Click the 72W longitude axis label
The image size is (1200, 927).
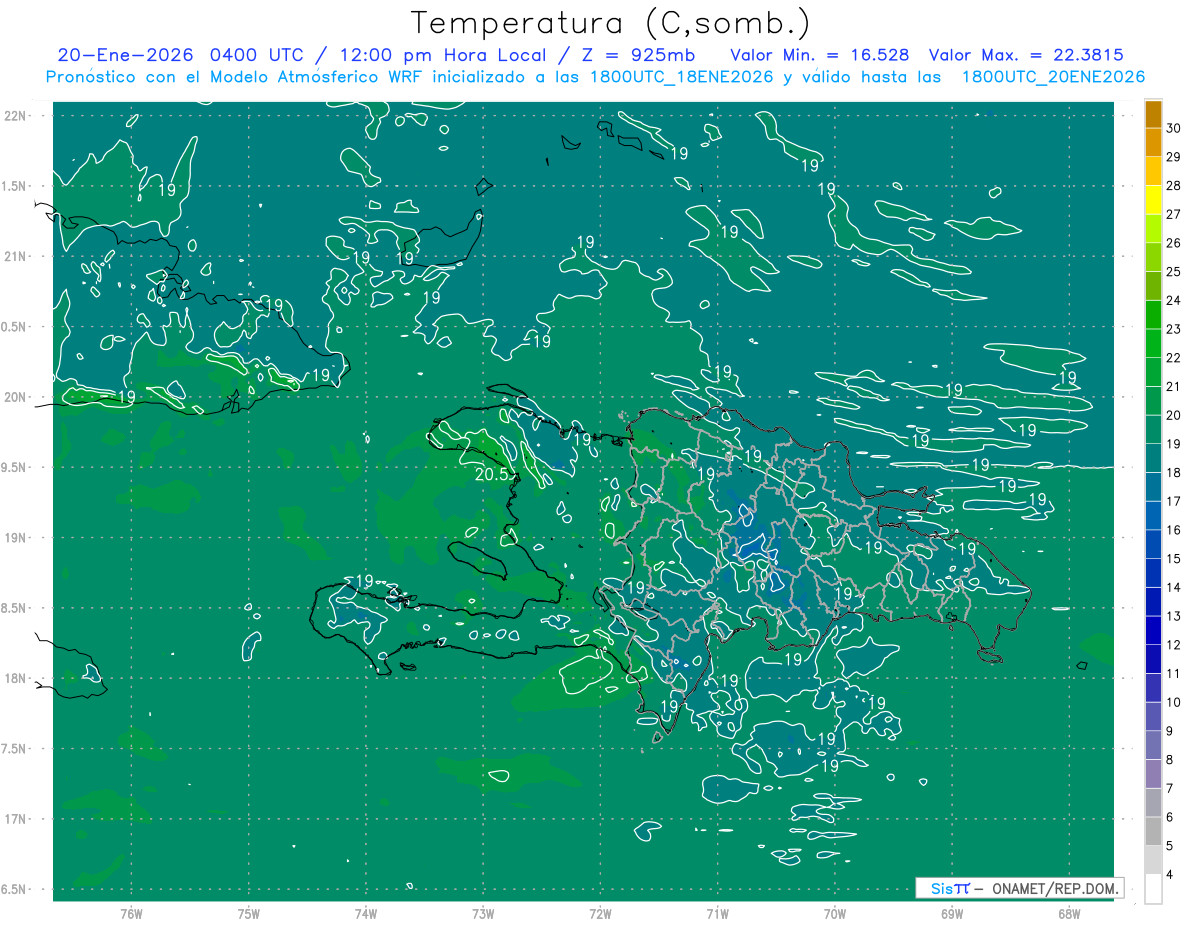coord(600,914)
